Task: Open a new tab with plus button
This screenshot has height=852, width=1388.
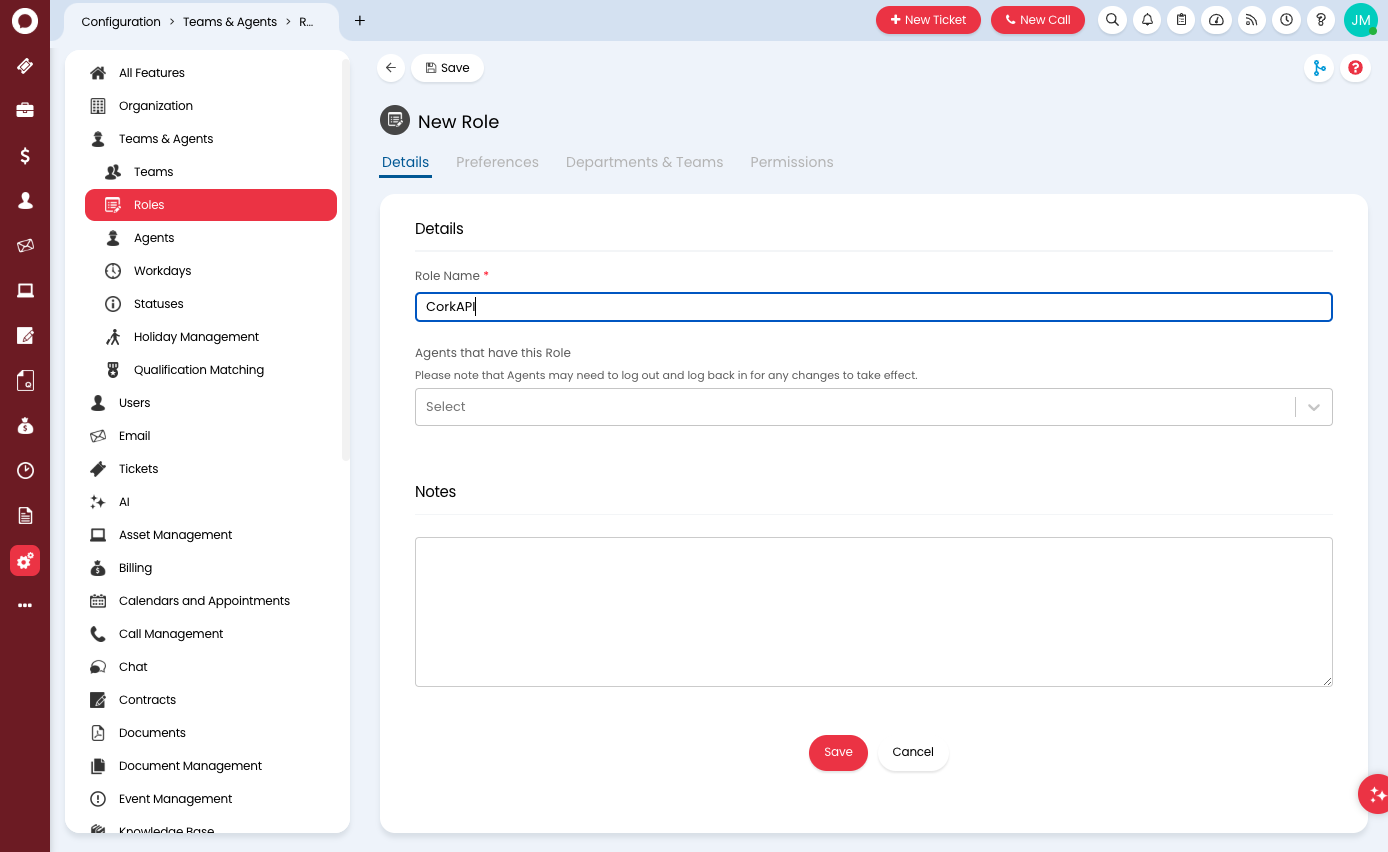Action: tap(360, 21)
